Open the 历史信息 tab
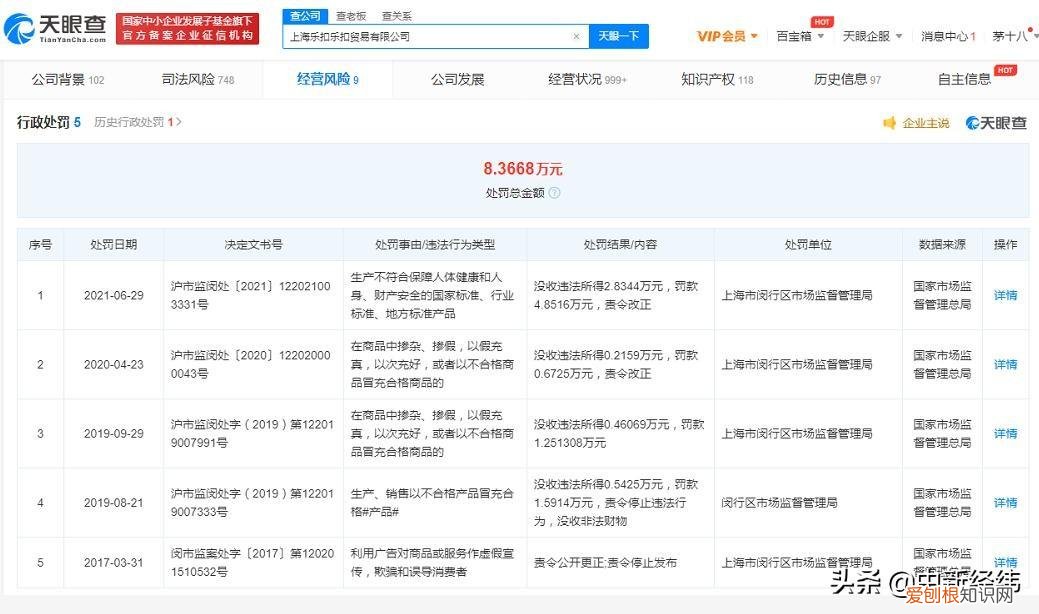Image resolution: width=1039 pixels, height=614 pixels. 847,79
